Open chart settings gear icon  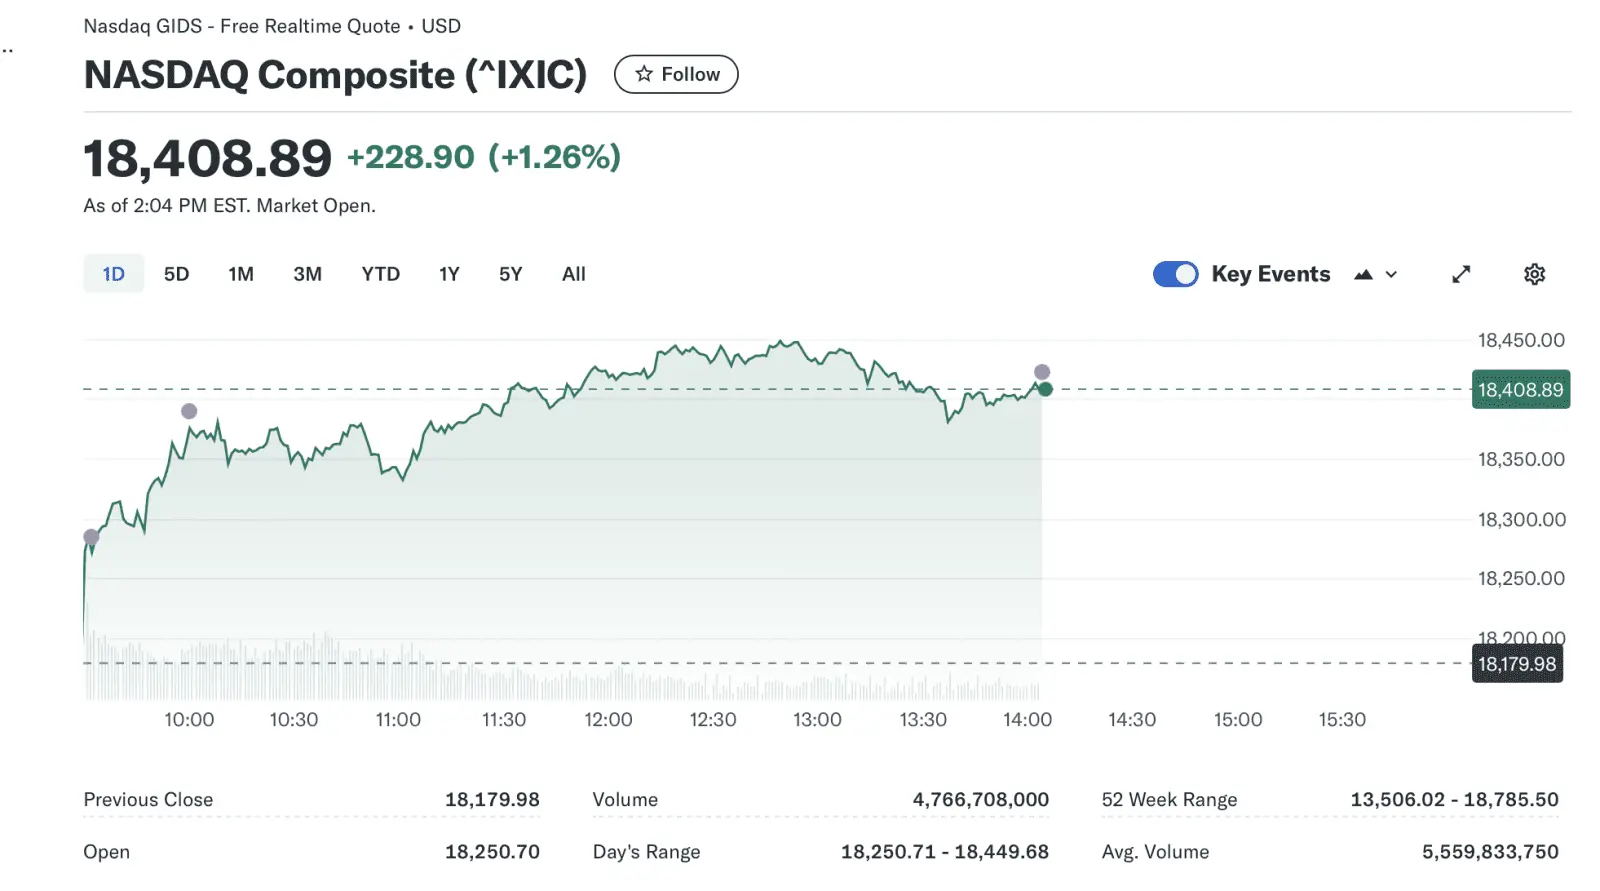pos(1534,274)
